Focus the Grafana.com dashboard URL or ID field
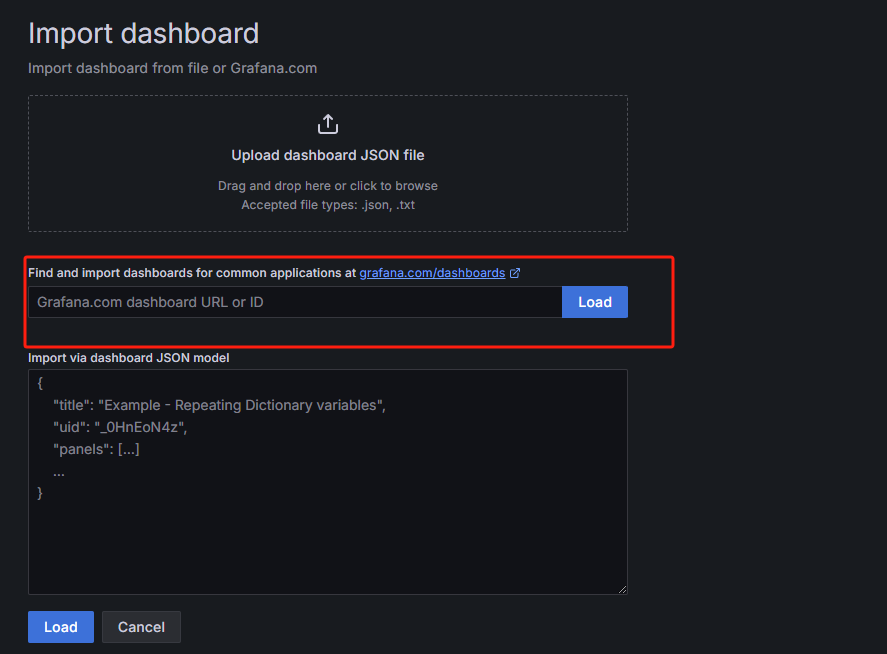This screenshot has width=887, height=654. [295, 302]
